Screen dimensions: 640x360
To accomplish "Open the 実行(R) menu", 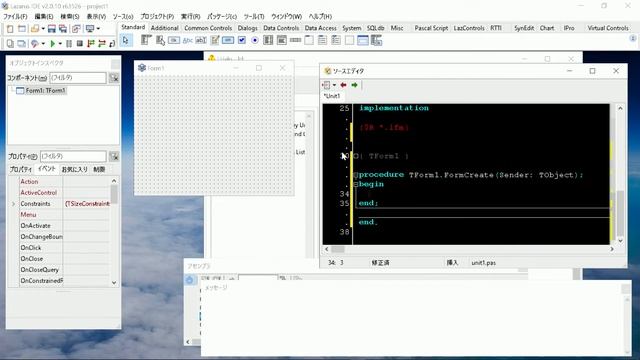I will tap(191, 16).
